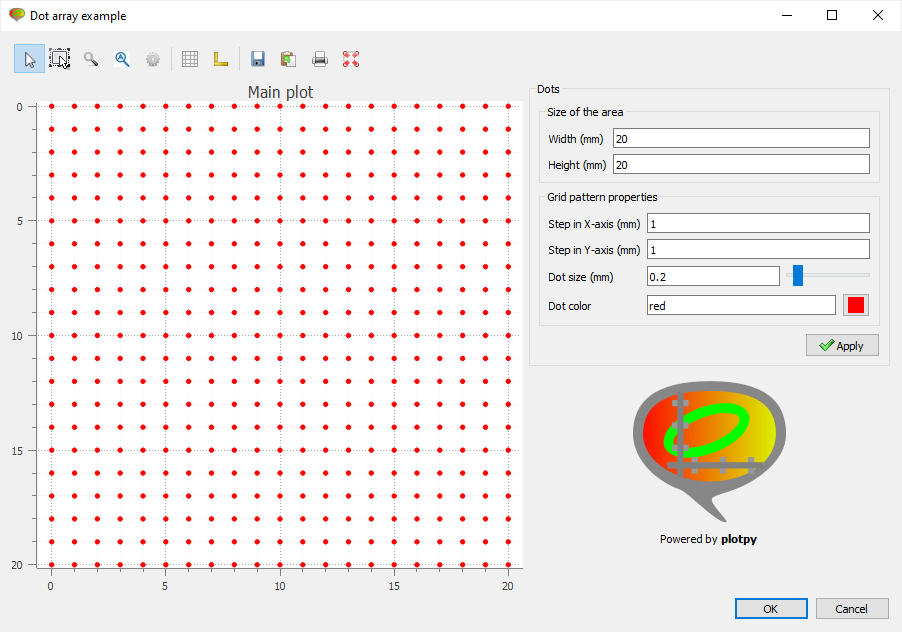Click the Dot size slider handle
The height and width of the screenshot is (632, 902).
coord(798,275)
